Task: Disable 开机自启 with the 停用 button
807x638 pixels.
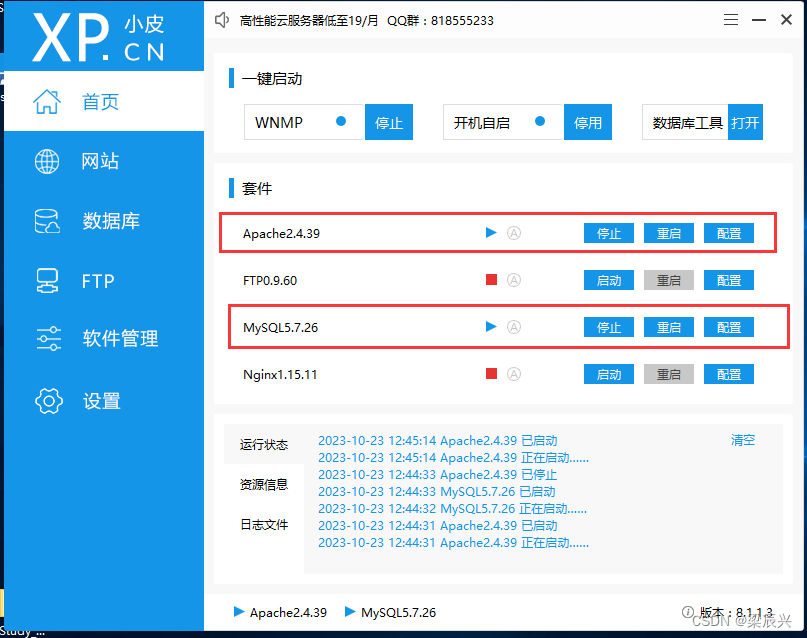Action: click(588, 122)
